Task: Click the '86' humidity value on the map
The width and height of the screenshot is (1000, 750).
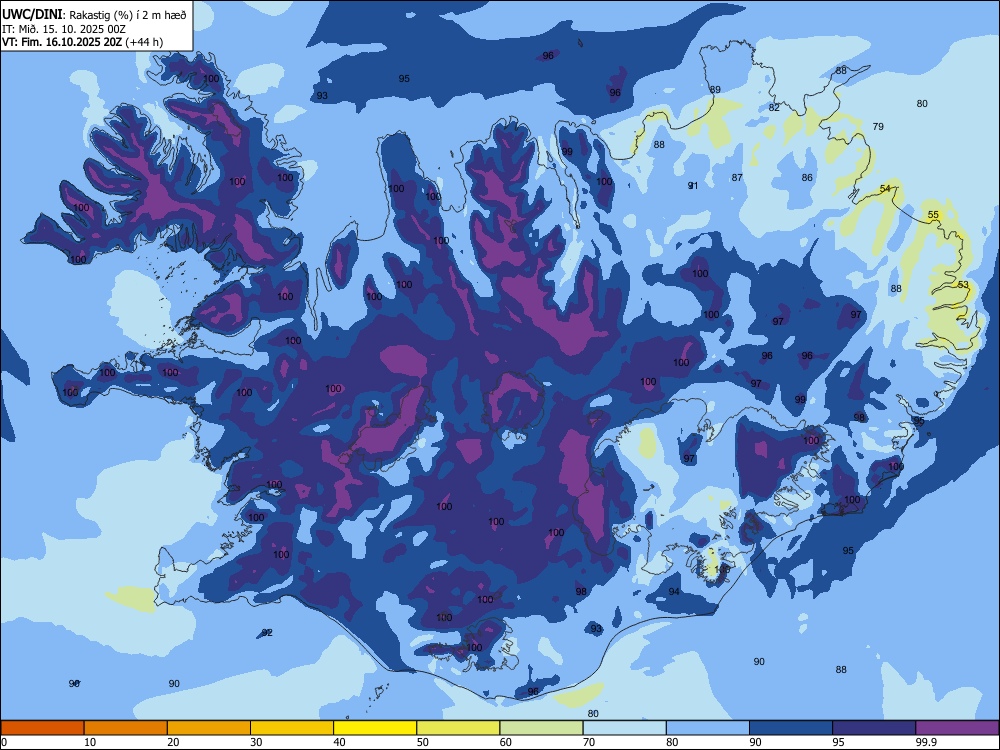Action: [807, 177]
